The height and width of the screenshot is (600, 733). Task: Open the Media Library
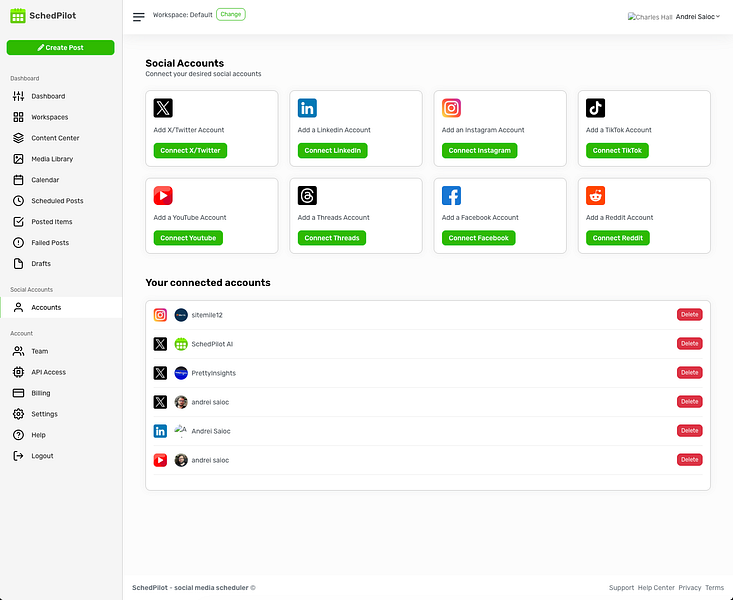point(61,159)
